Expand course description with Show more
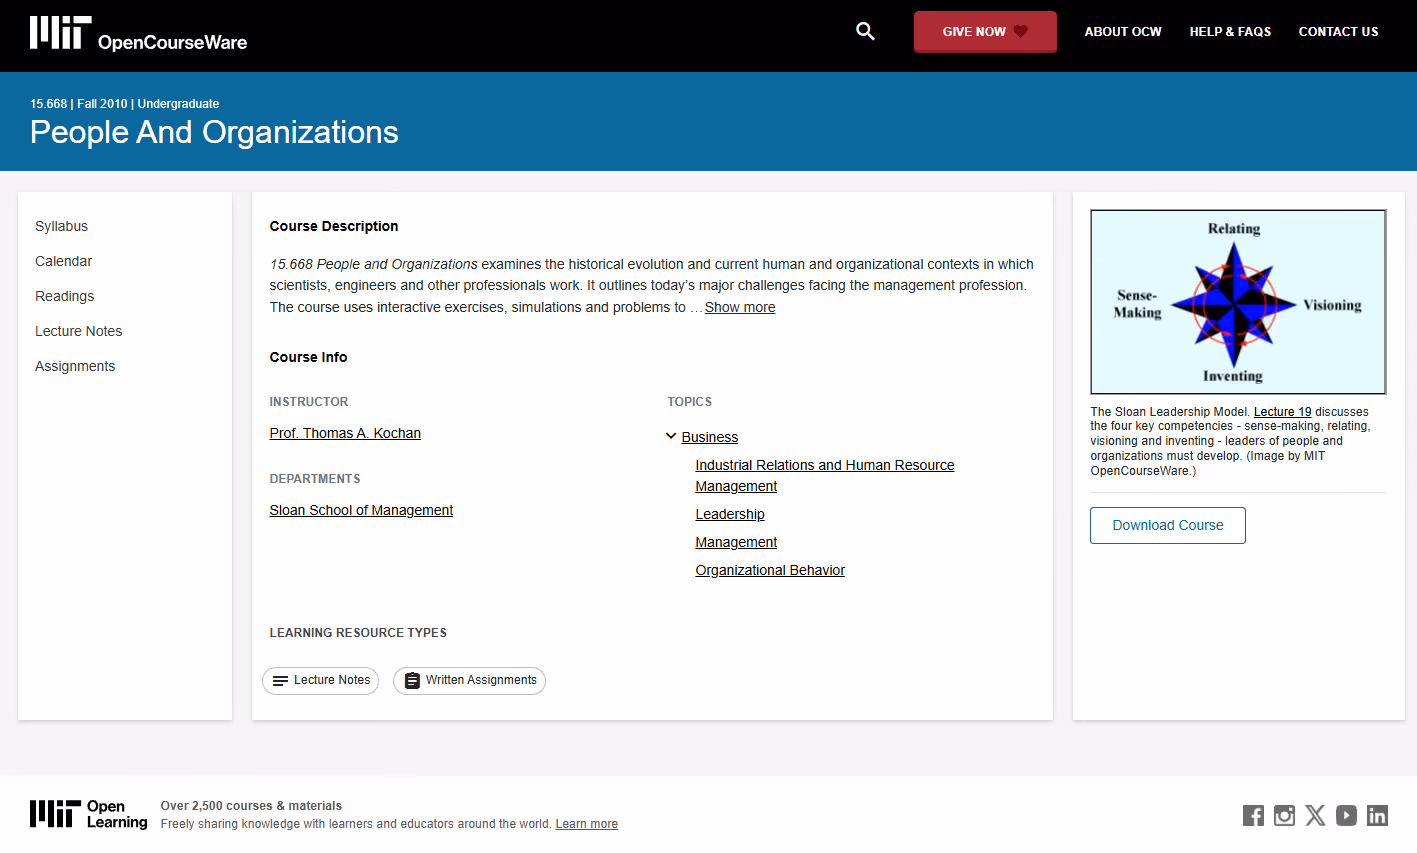 point(740,307)
